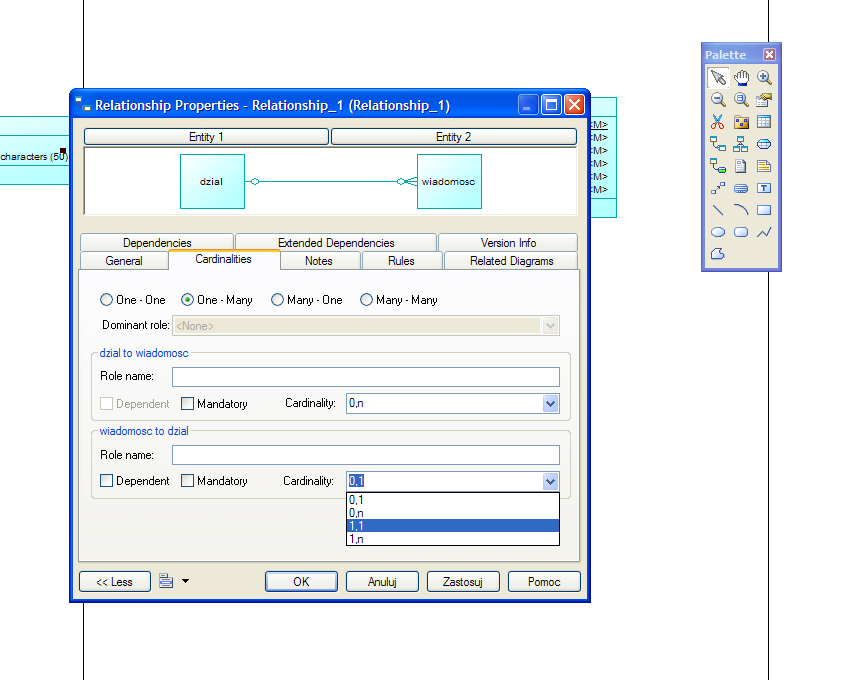Viewport: 857px width, 680px height.
Task: Choose the Note tool in Palette
Action: (x=764, y=166)
